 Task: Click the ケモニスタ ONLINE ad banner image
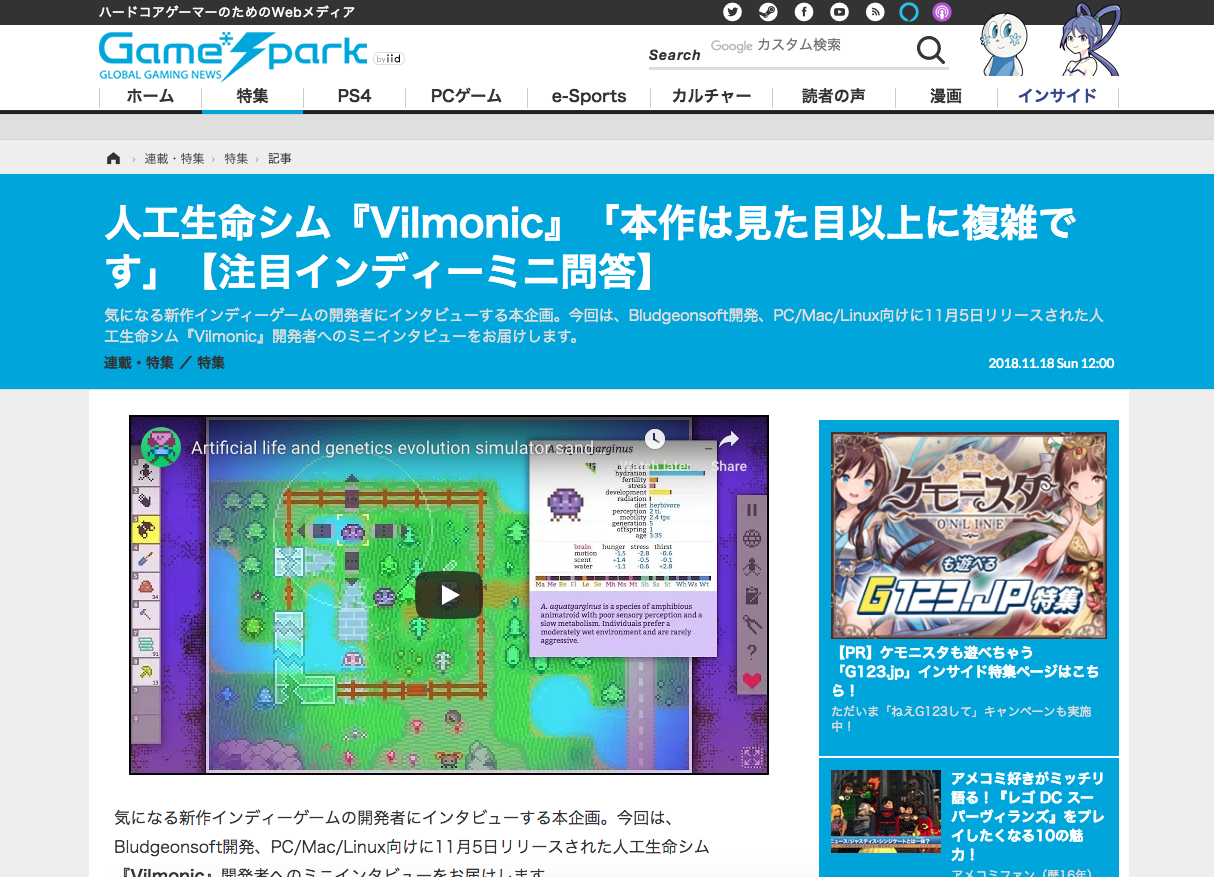pyautogui.click(x=969, y=535)
